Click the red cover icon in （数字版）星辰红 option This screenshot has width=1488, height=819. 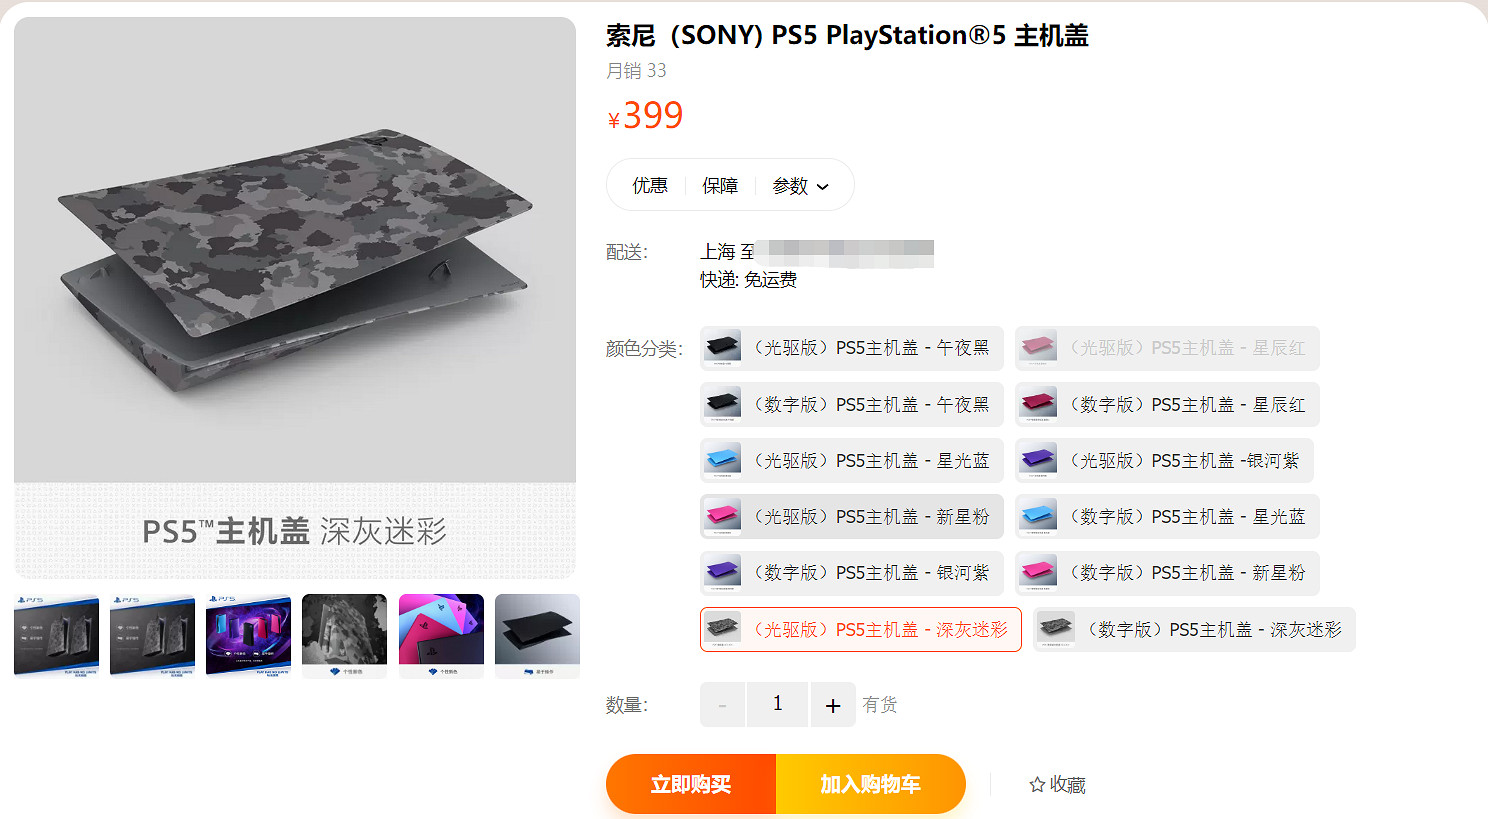pos(1038,404)
